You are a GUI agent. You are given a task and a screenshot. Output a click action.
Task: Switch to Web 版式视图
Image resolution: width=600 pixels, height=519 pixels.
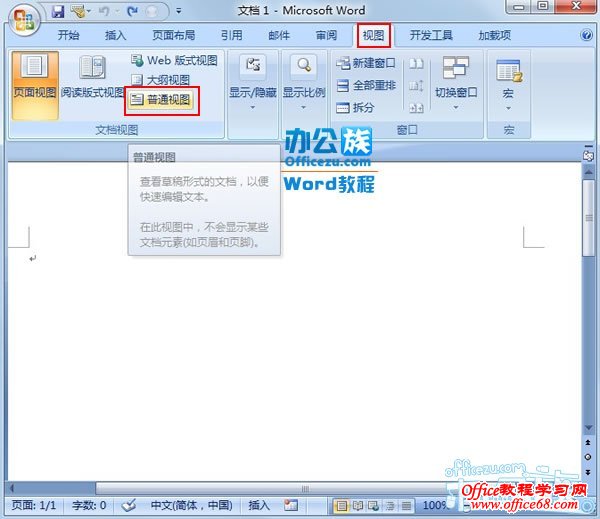[x=174, y=60]
